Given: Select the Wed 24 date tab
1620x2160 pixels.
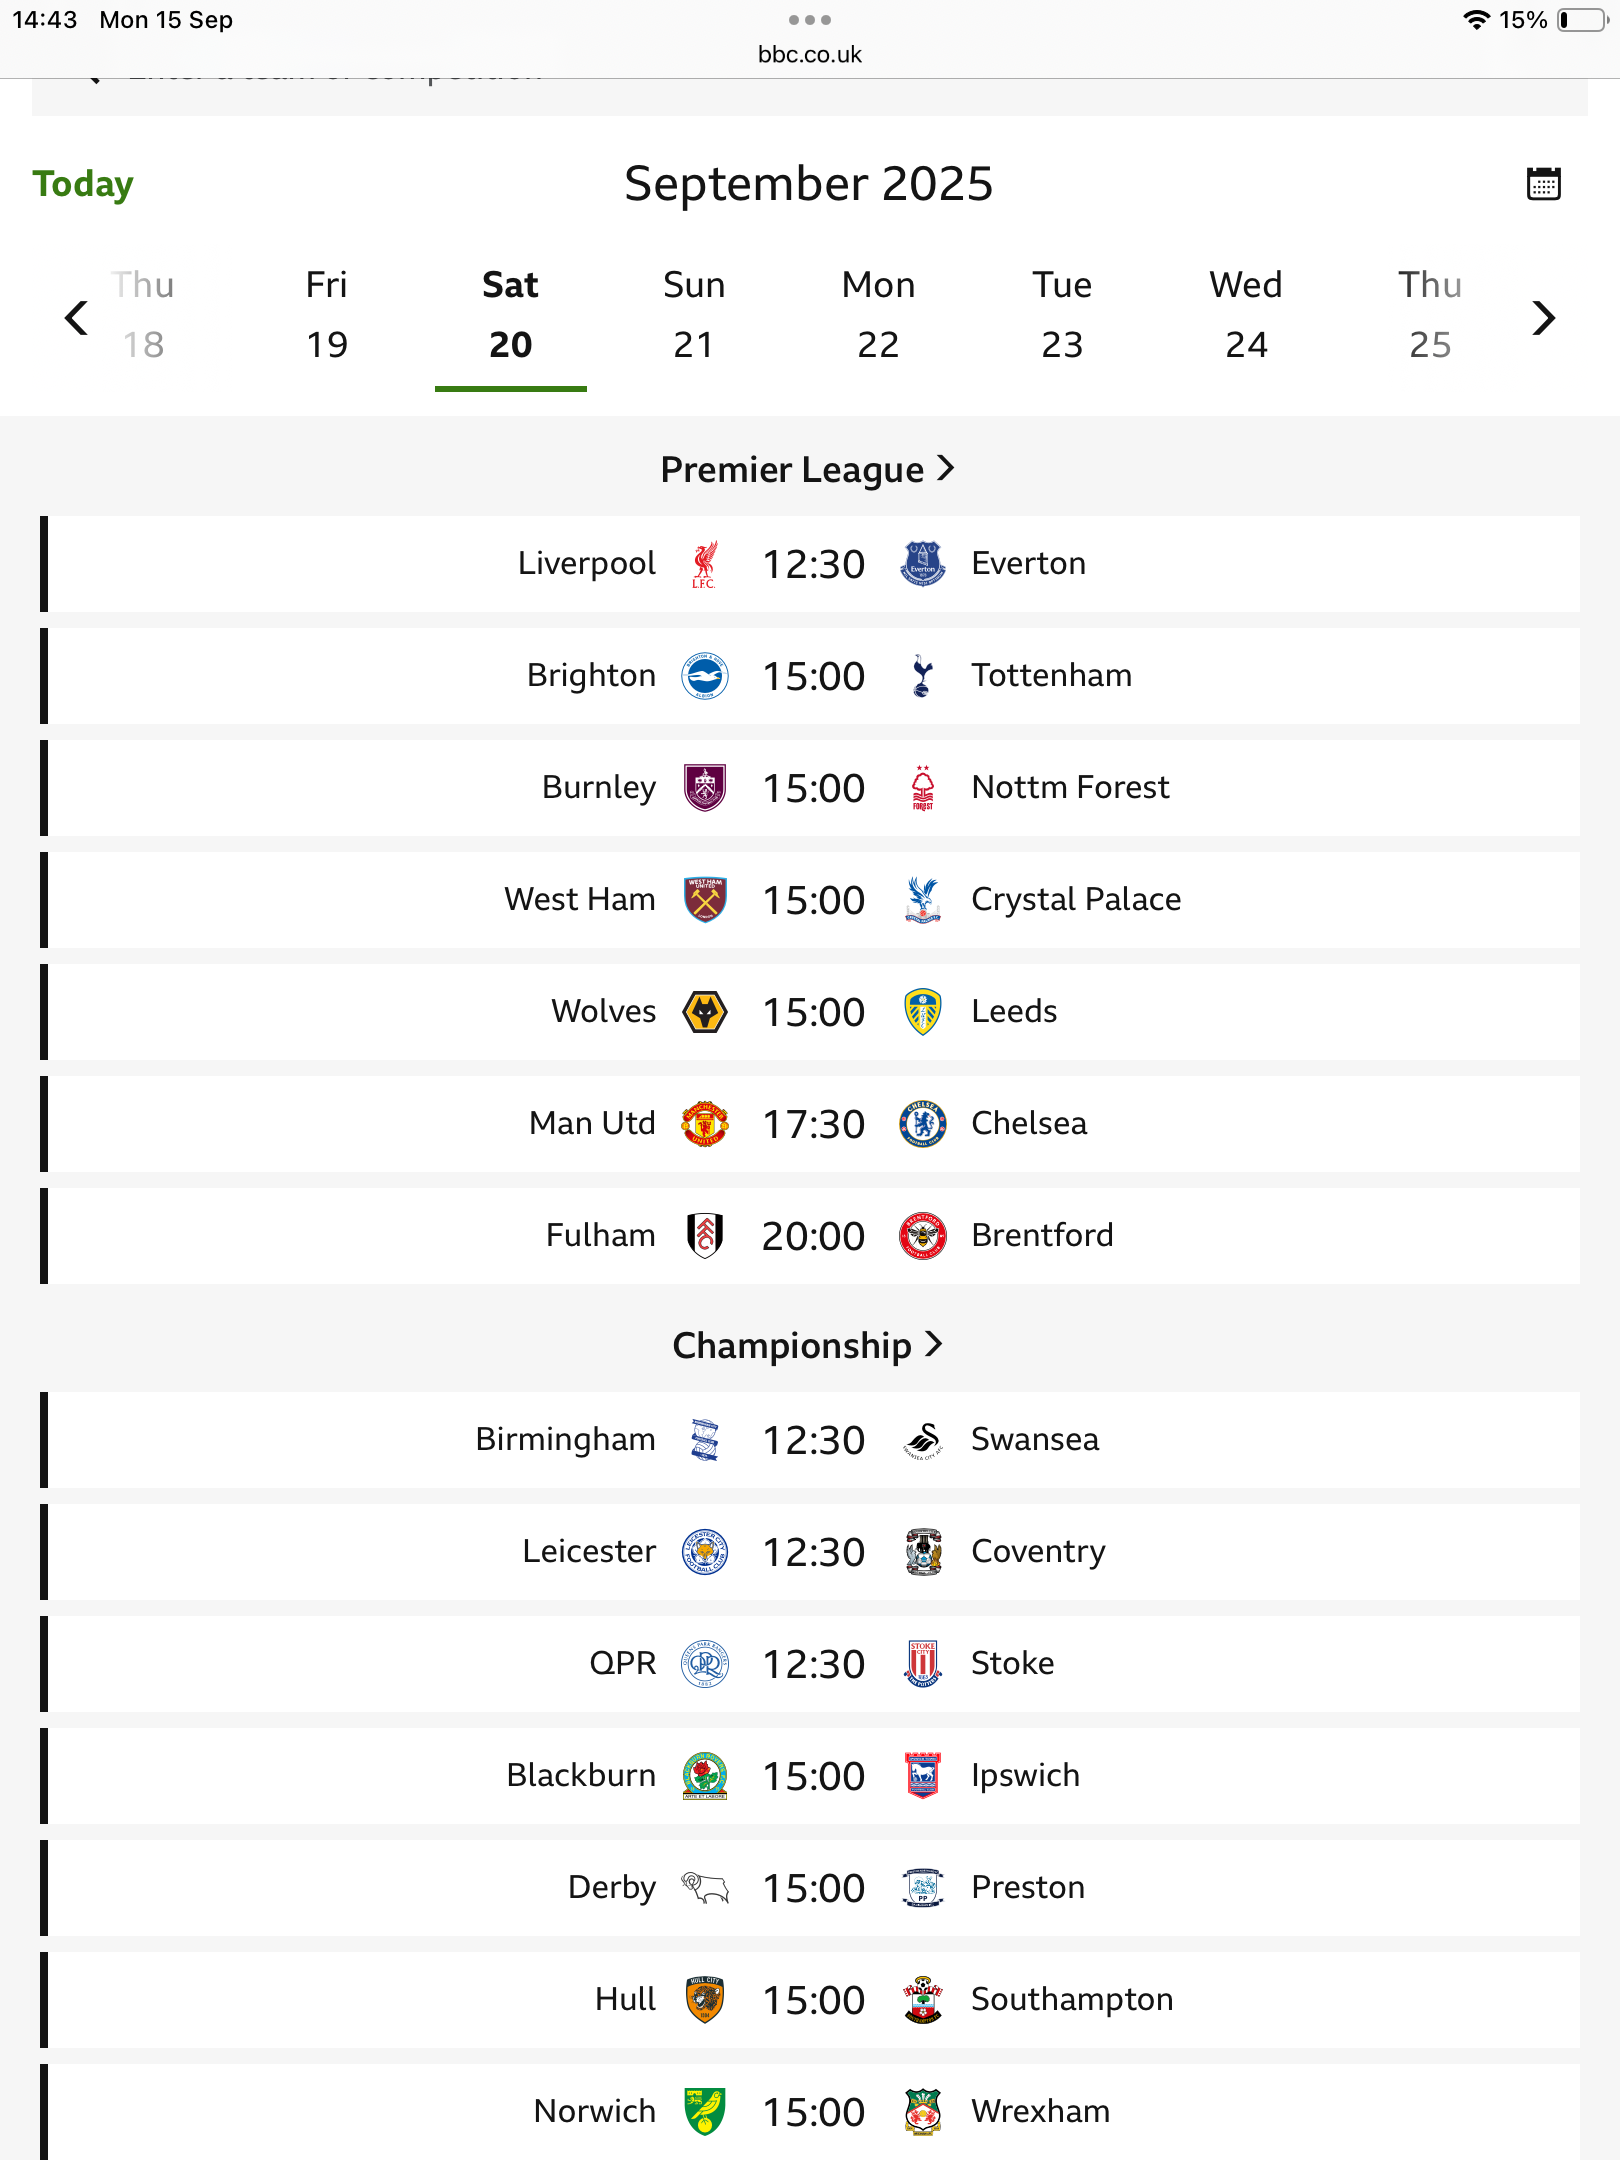Looking at the screenshot, I should click(1245, 315).
